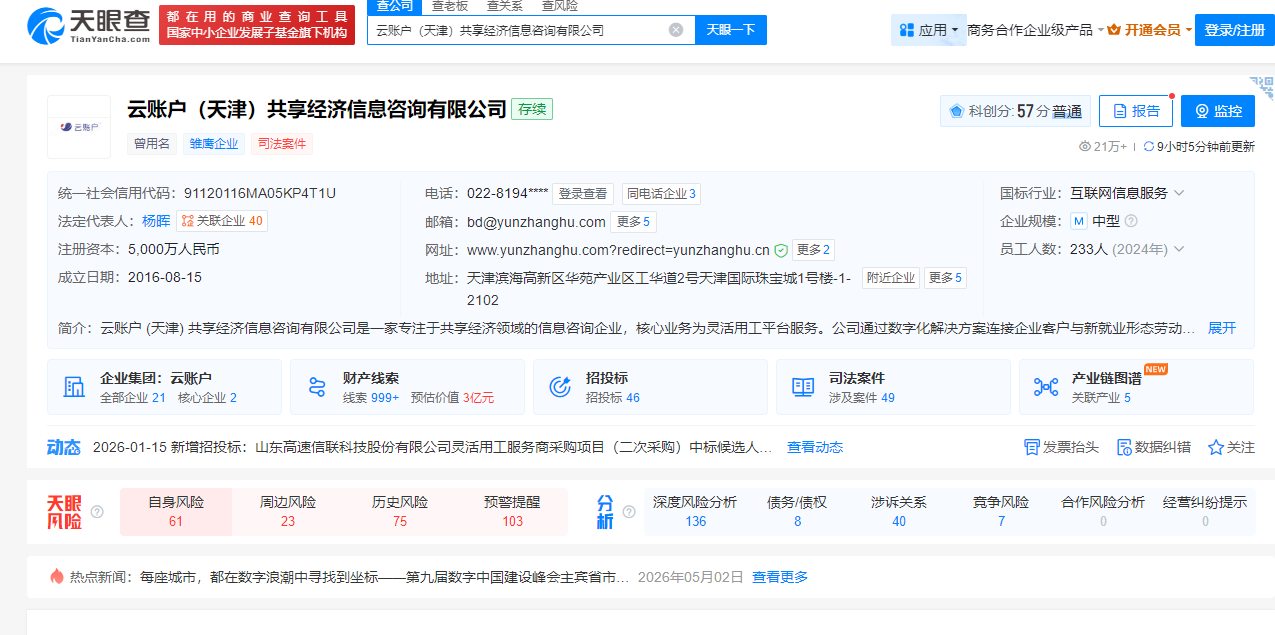Select the 周边风险 23 tab
The width and height of the screenshot is (1275, 635).
point(288,511)
